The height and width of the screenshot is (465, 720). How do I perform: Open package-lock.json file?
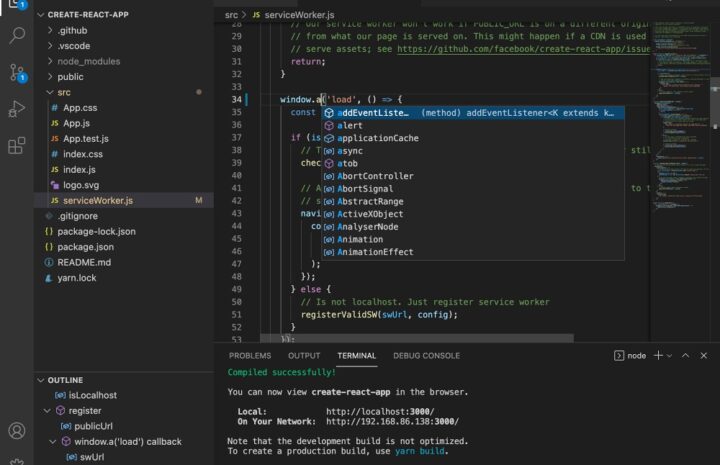pyautogui.click(x=124, y=231)
